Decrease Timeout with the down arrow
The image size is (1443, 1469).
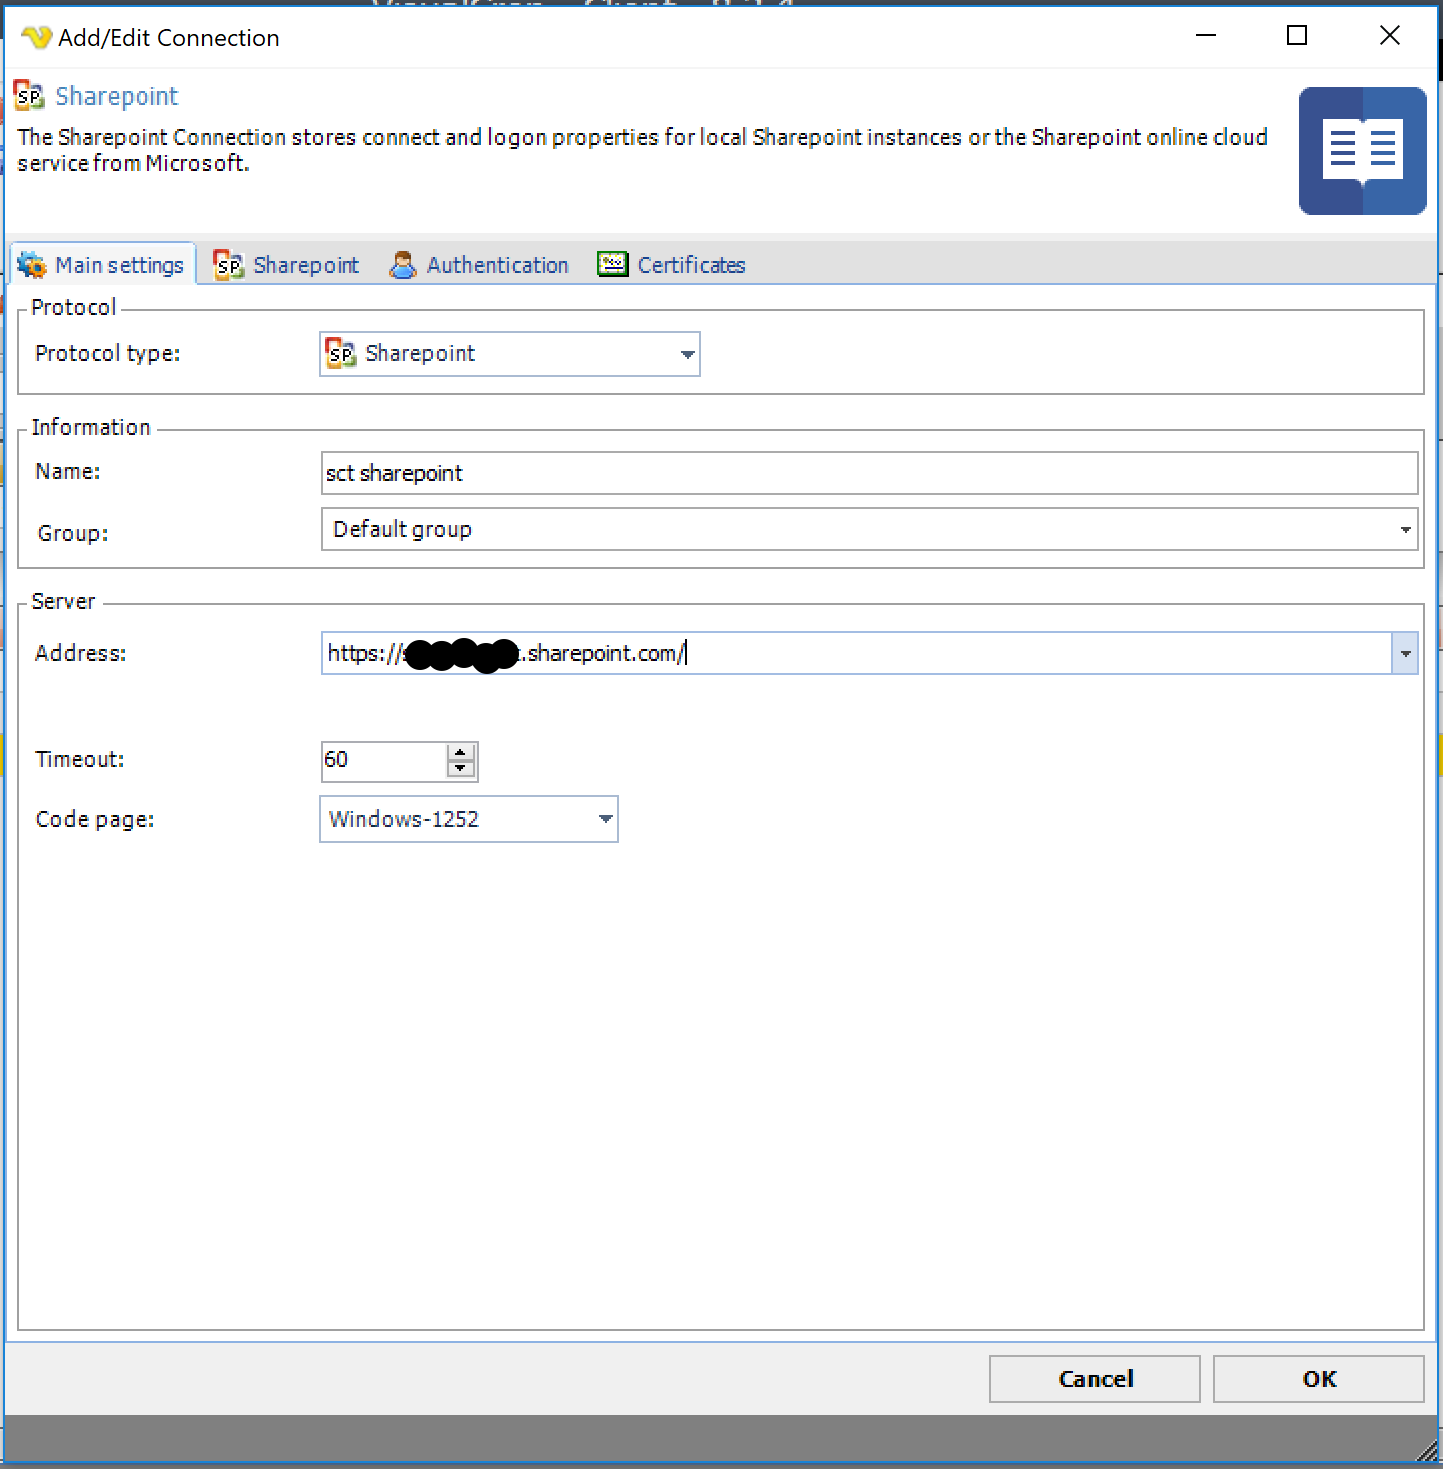(x=460, y=769)
